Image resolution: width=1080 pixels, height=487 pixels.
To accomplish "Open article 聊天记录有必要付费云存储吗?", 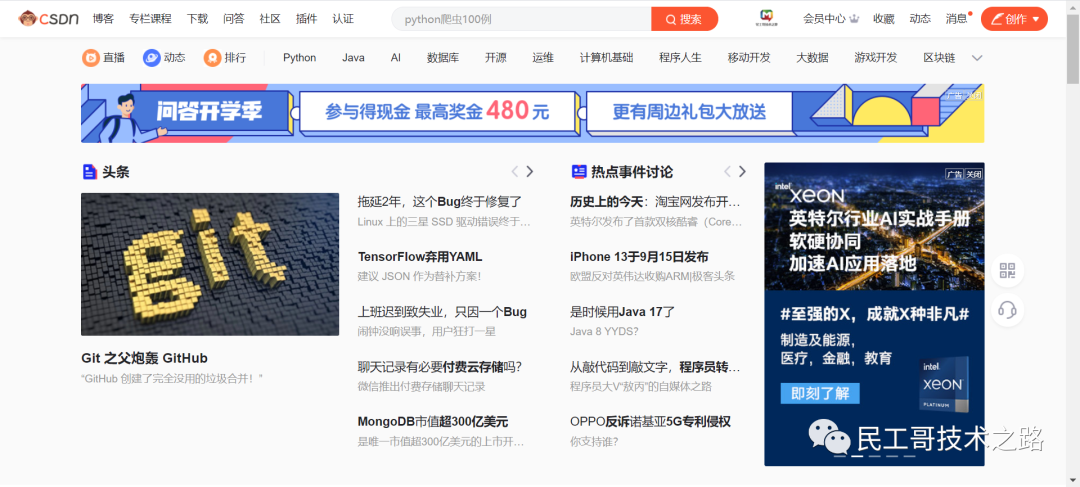I will point(439,366).
